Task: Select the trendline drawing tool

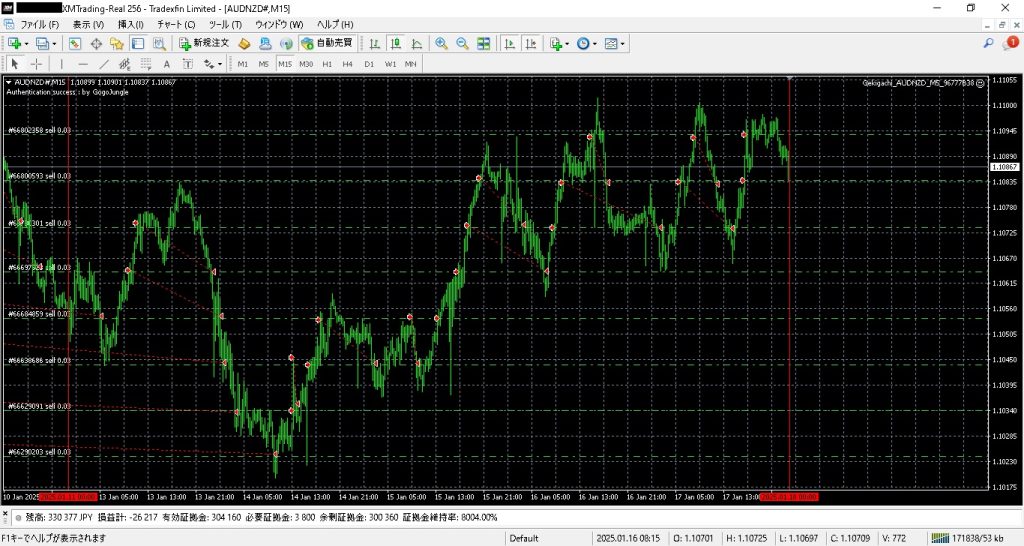Action: 103,64
